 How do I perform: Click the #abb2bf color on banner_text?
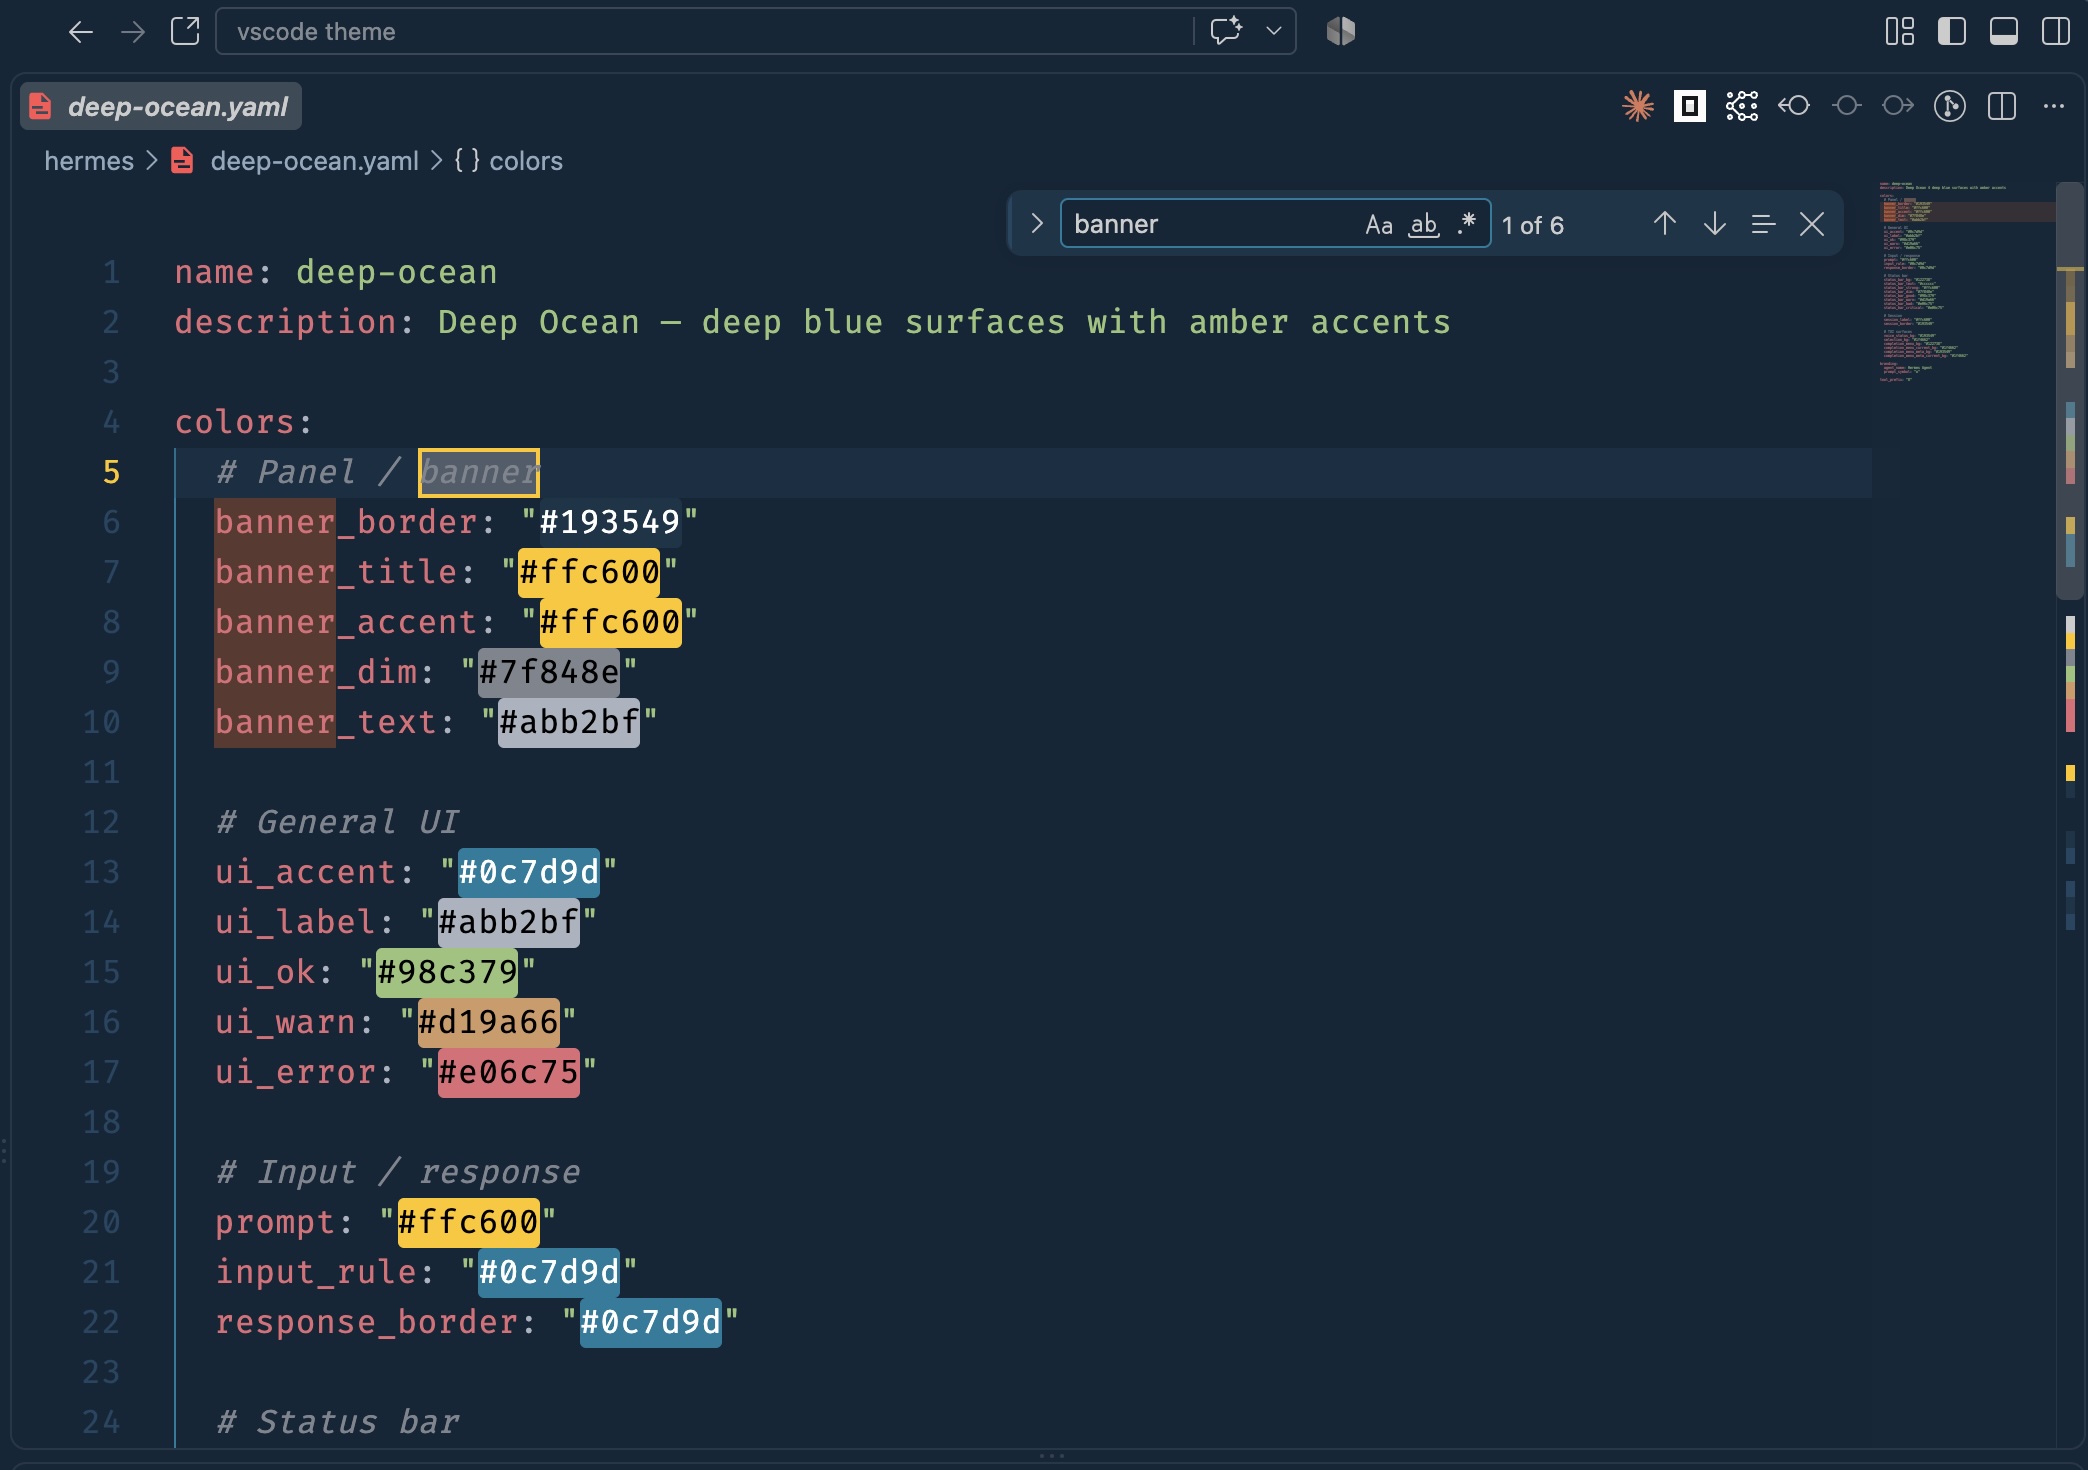(569, 722)
